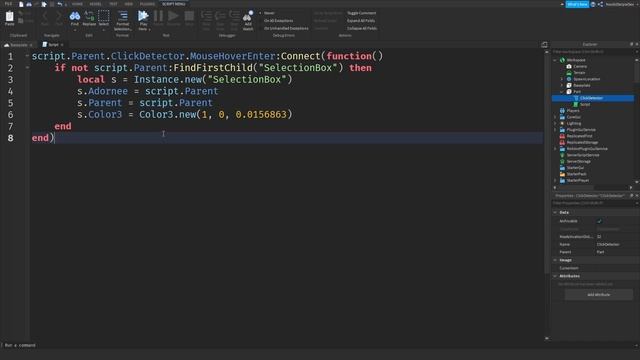Click the Lighting icon in Explorer
The height and width of the screenshot is (360, 640).
pos(562,123)
